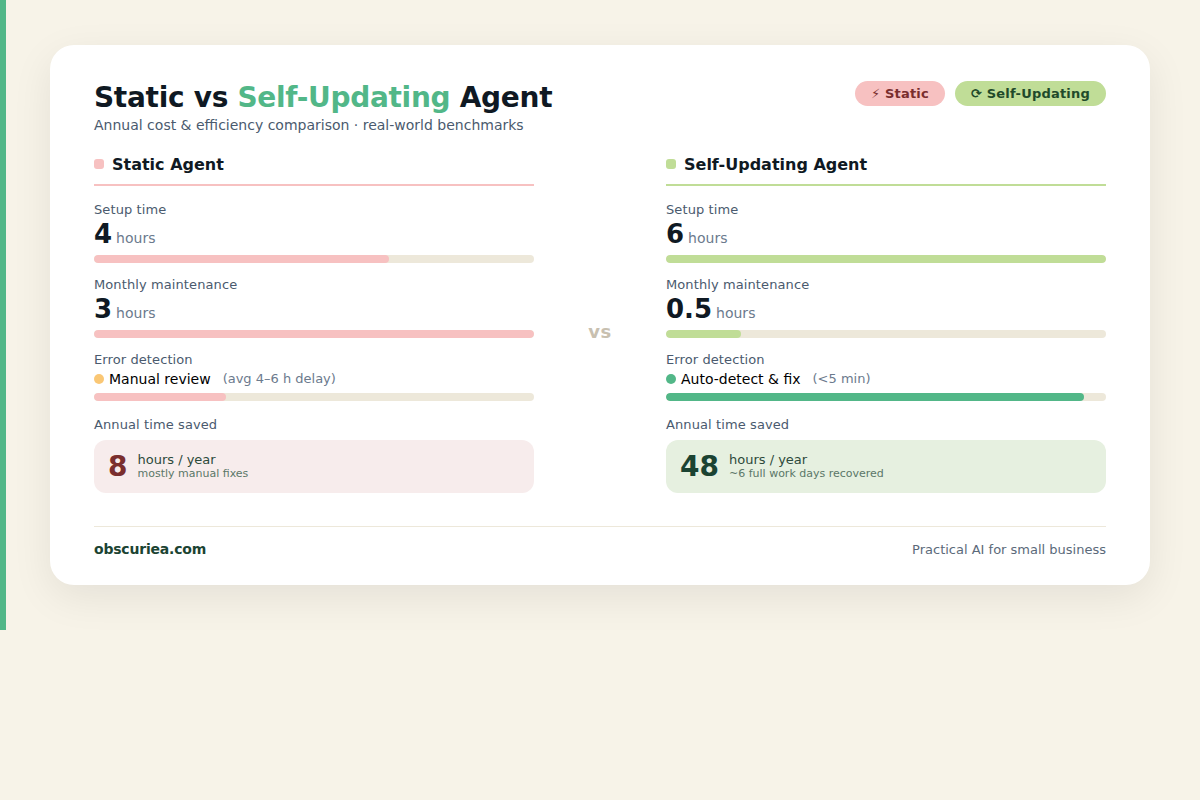Click the Self-Updating monthly maintenance bar
Viewport: 1200px width, 800px height.
point(886,334)
